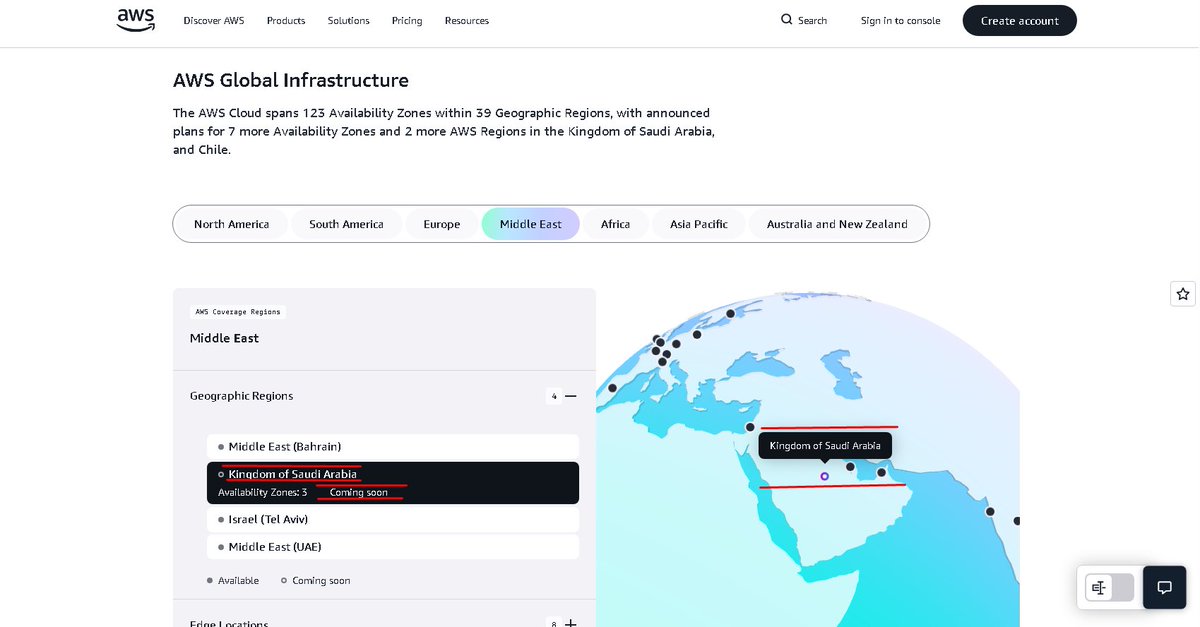This screenshot has width=1200, height=627.
Task: Open the Discover AWS menu
Action: click(x=214, y=20)
